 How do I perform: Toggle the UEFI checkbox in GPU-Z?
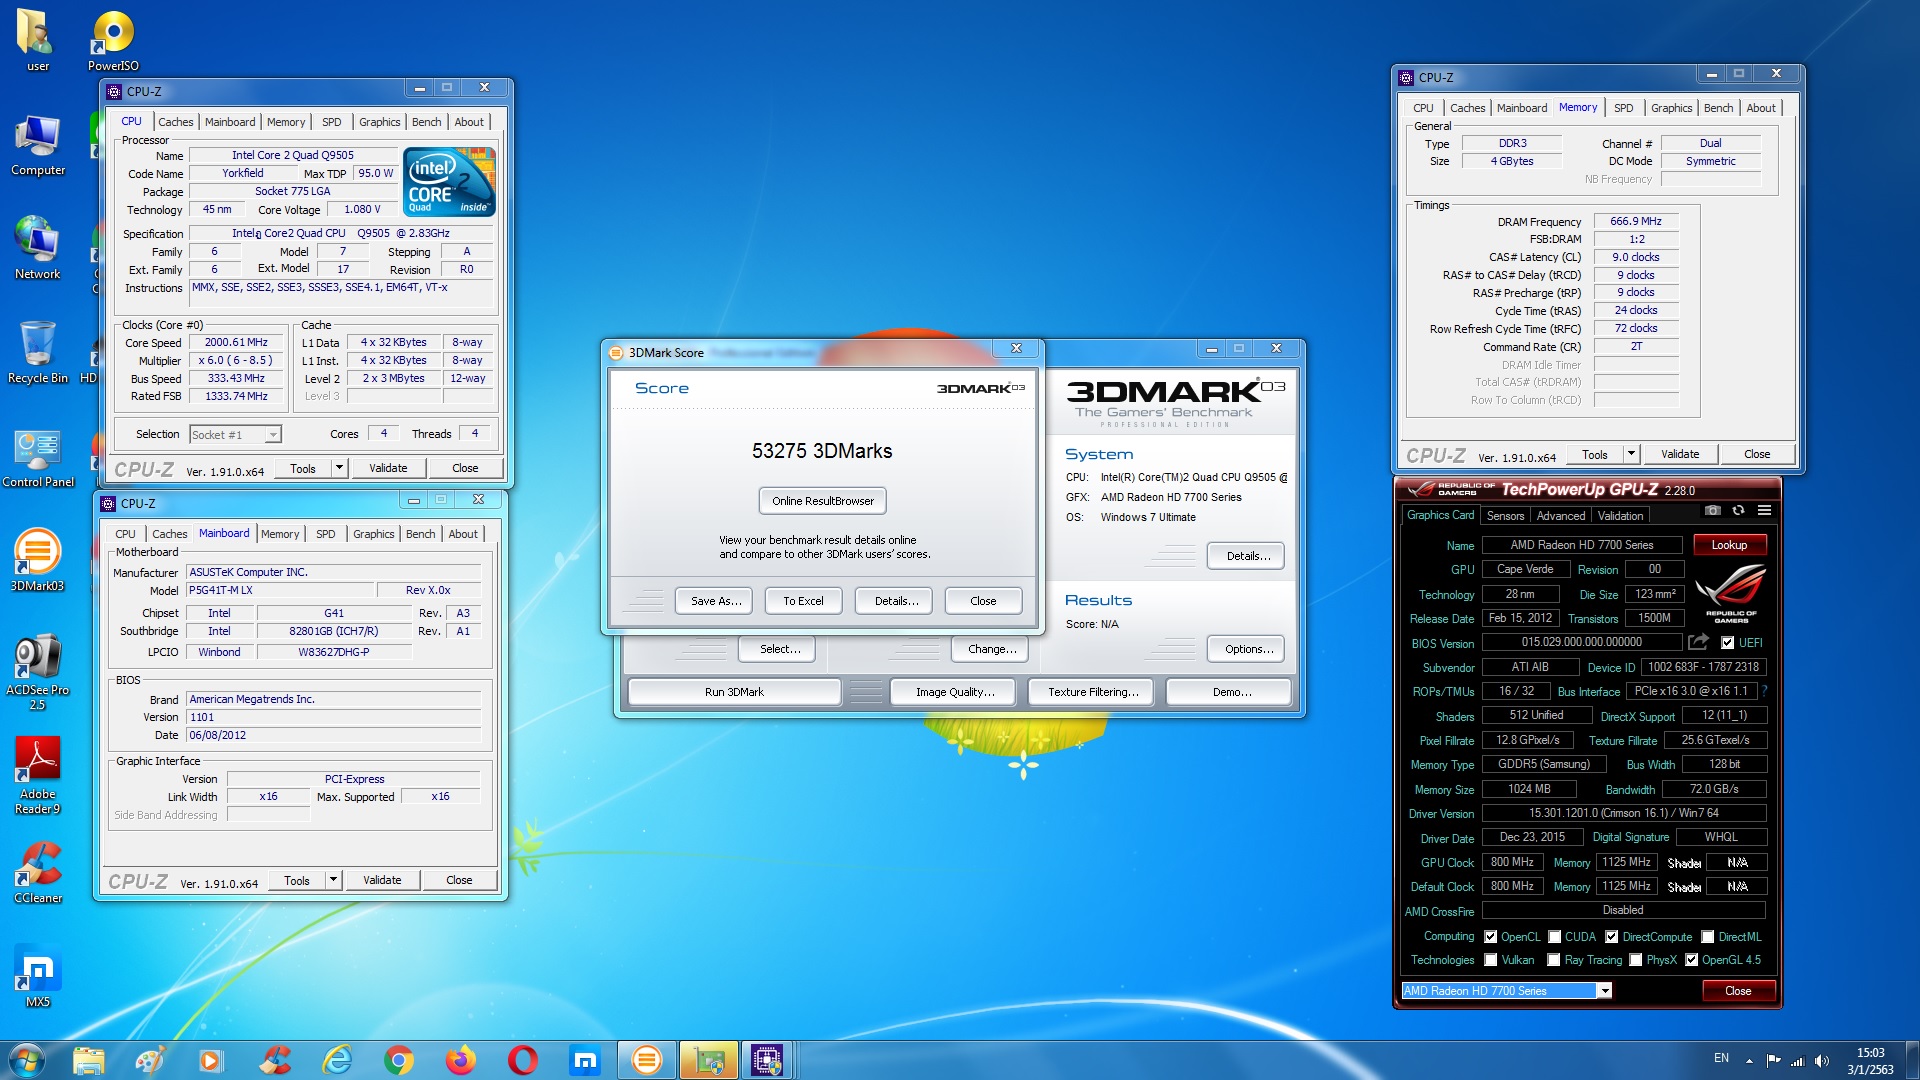click(x=1727, y=643)
